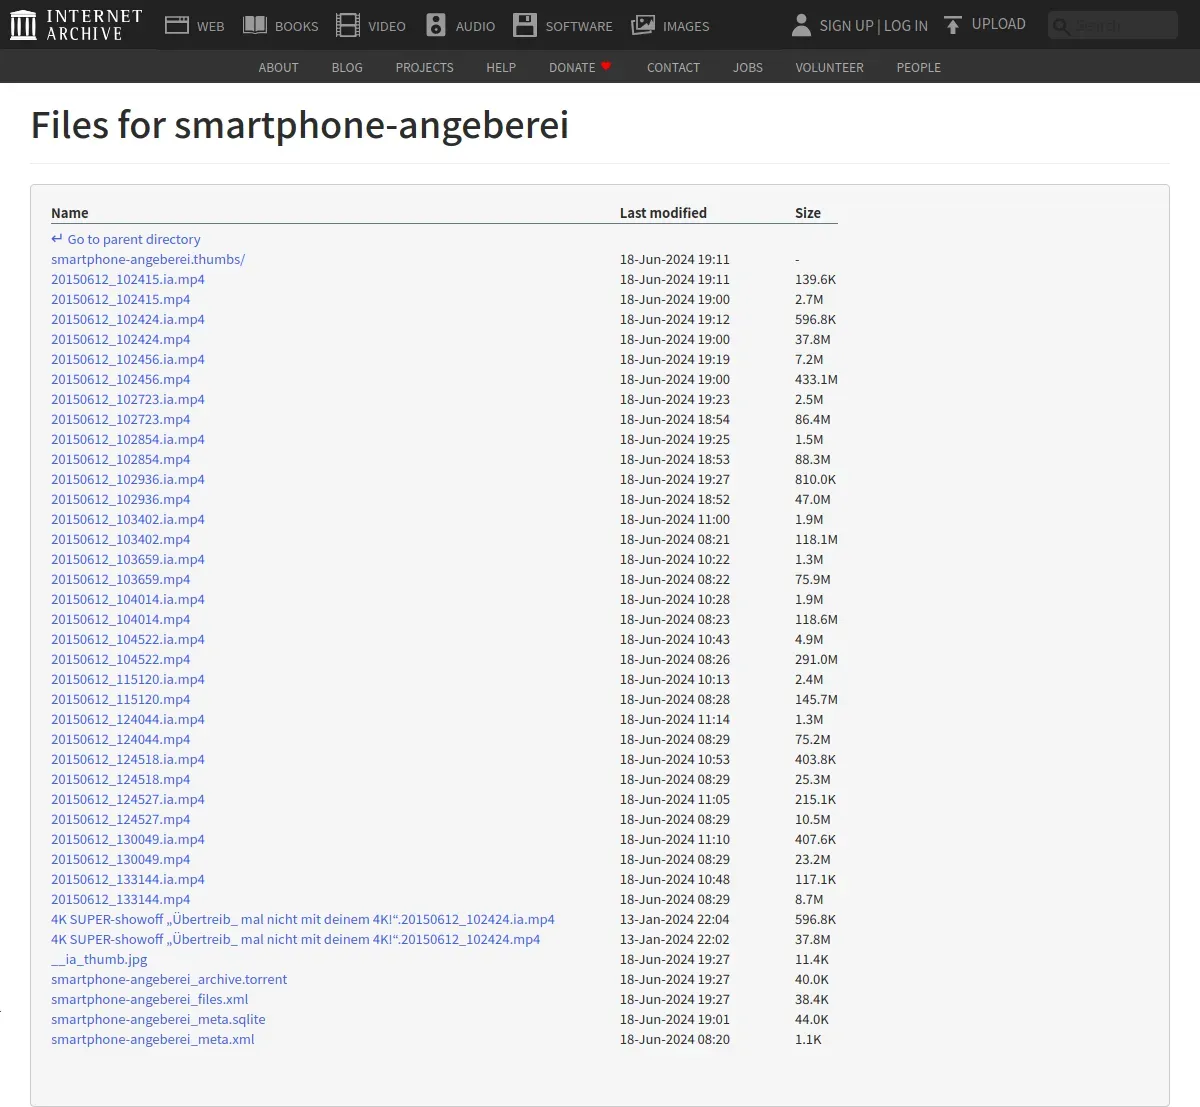The height and width of the screenshot is (1107, 1200).
Task: Focus the Search input field
Action: coord(1113,25)
